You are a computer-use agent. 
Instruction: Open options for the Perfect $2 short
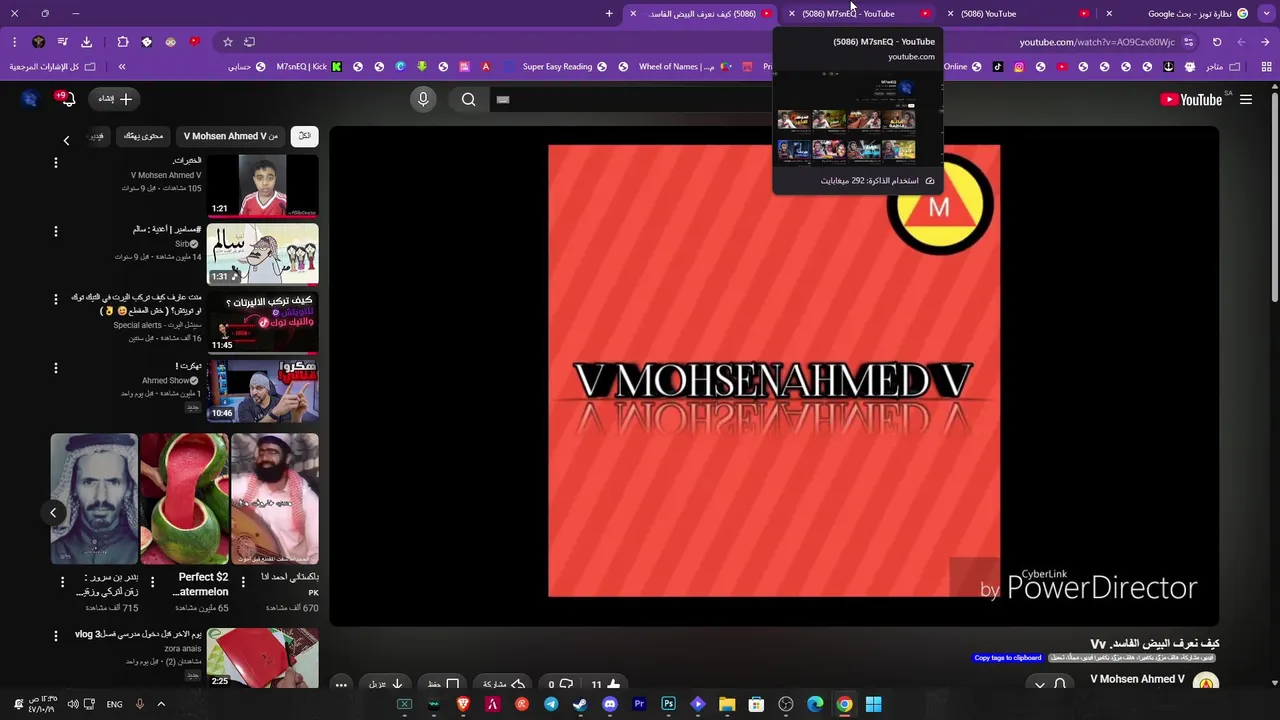[x=152, y=581]
